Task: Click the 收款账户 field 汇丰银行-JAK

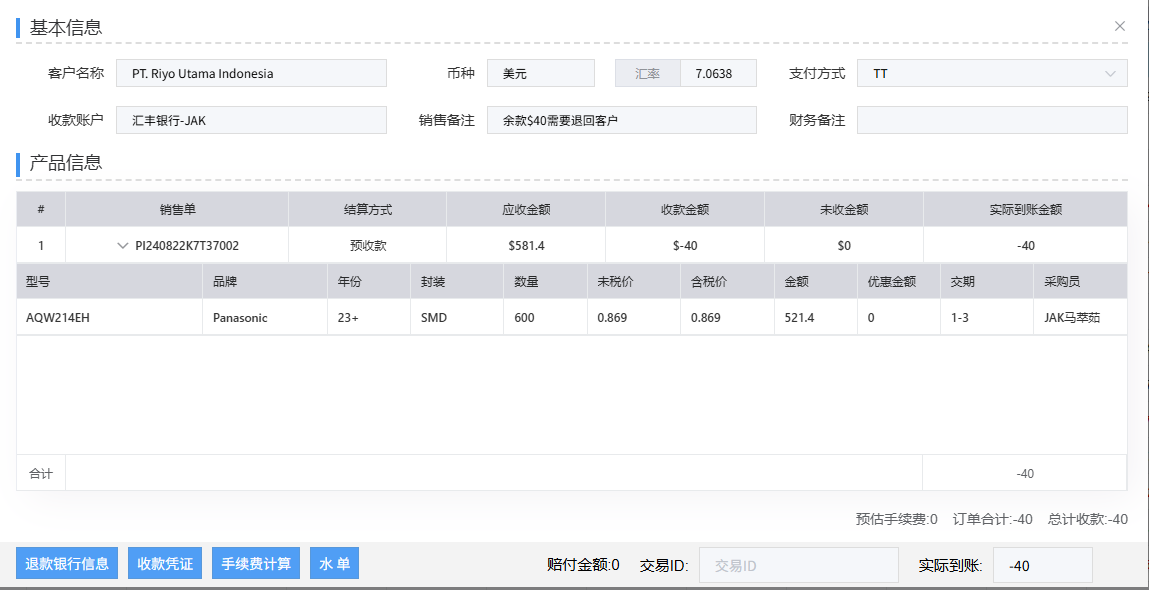Action: point(251,120)
